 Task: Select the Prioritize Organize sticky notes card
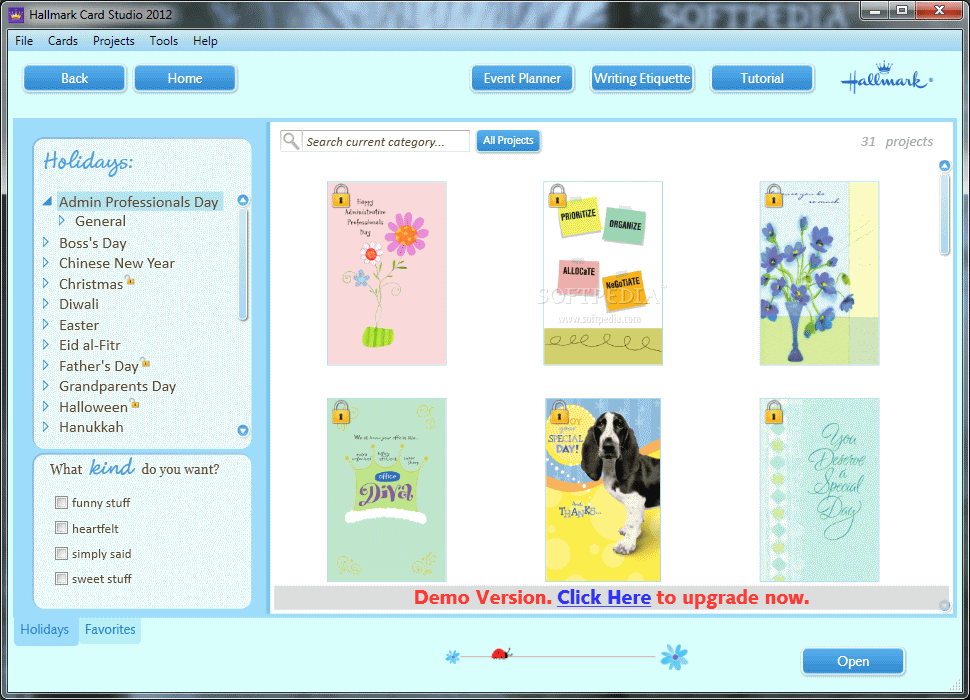(x=603, y=273)
